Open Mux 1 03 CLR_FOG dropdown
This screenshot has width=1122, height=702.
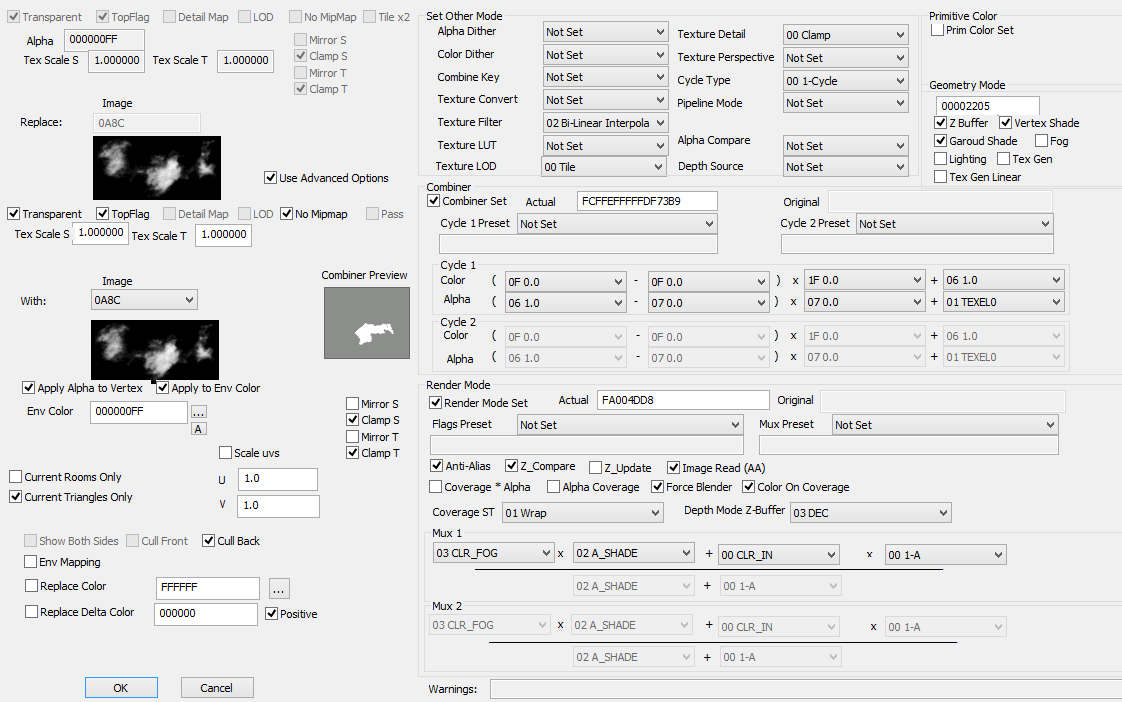pyautogui.click(x=494, y=553)
